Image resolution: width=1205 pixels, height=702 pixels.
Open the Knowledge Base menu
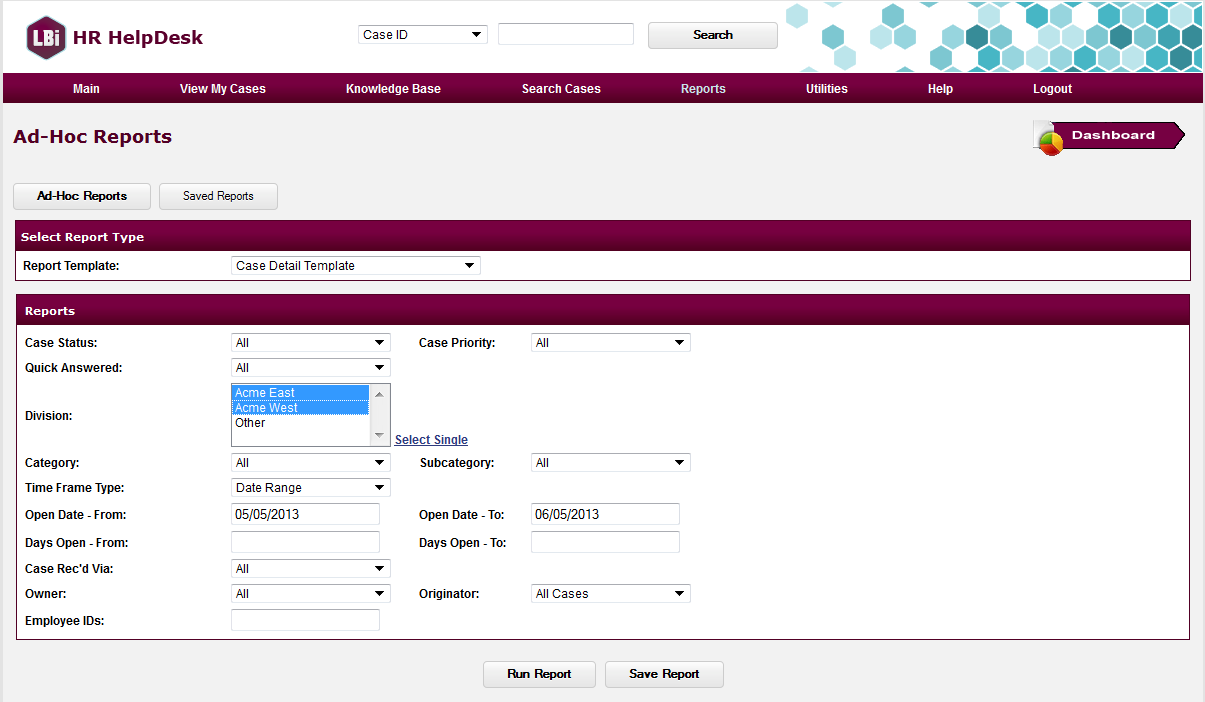click(x=393, y=89)
